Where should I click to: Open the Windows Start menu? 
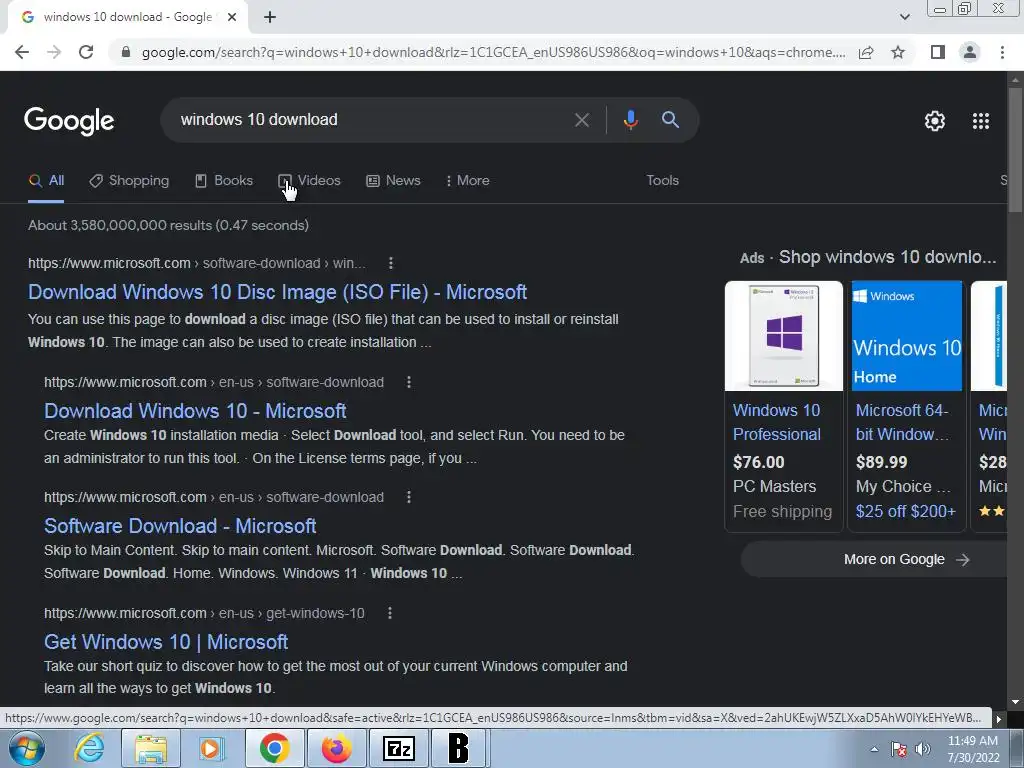[x=27, y=748]
